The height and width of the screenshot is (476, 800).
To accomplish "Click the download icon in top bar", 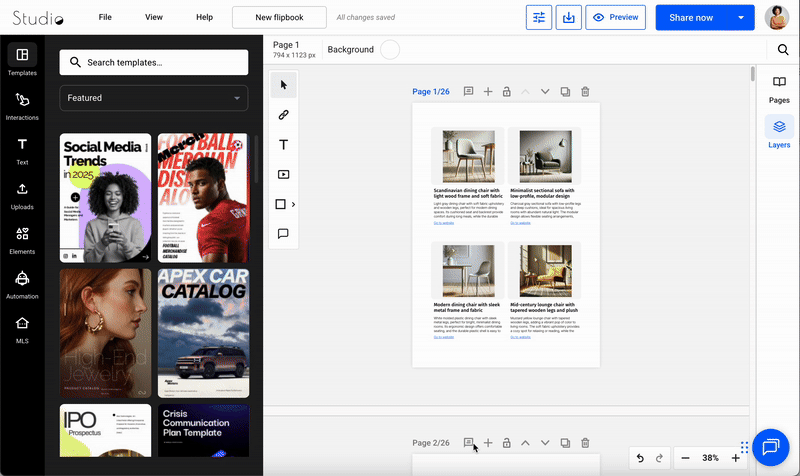I will 568,17.
